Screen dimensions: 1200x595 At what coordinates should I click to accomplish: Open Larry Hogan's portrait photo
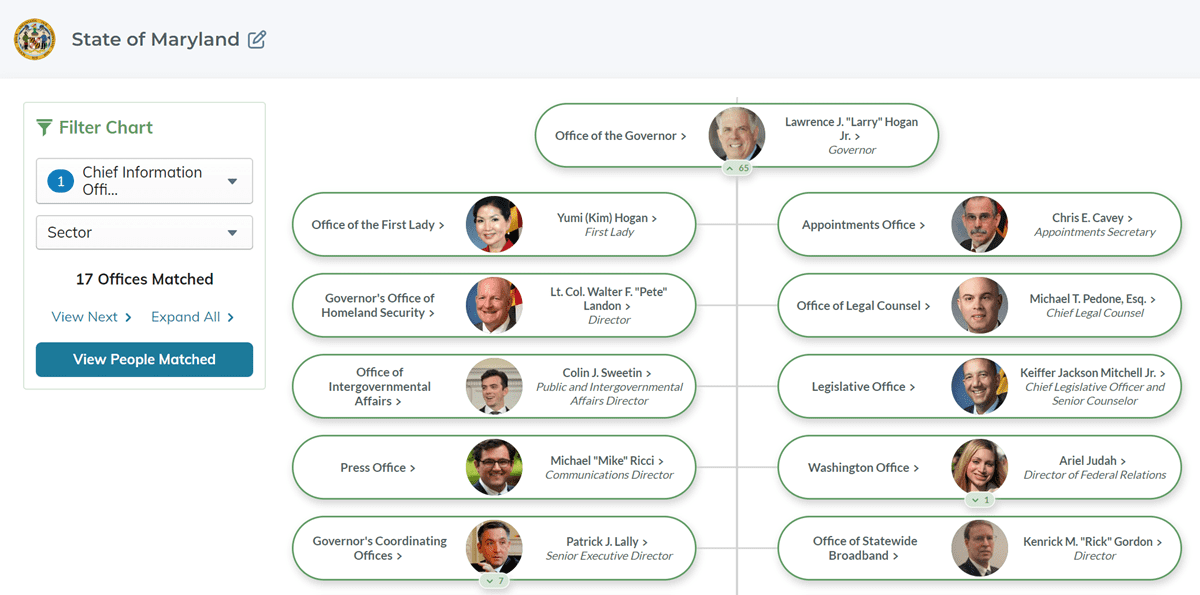737,135
